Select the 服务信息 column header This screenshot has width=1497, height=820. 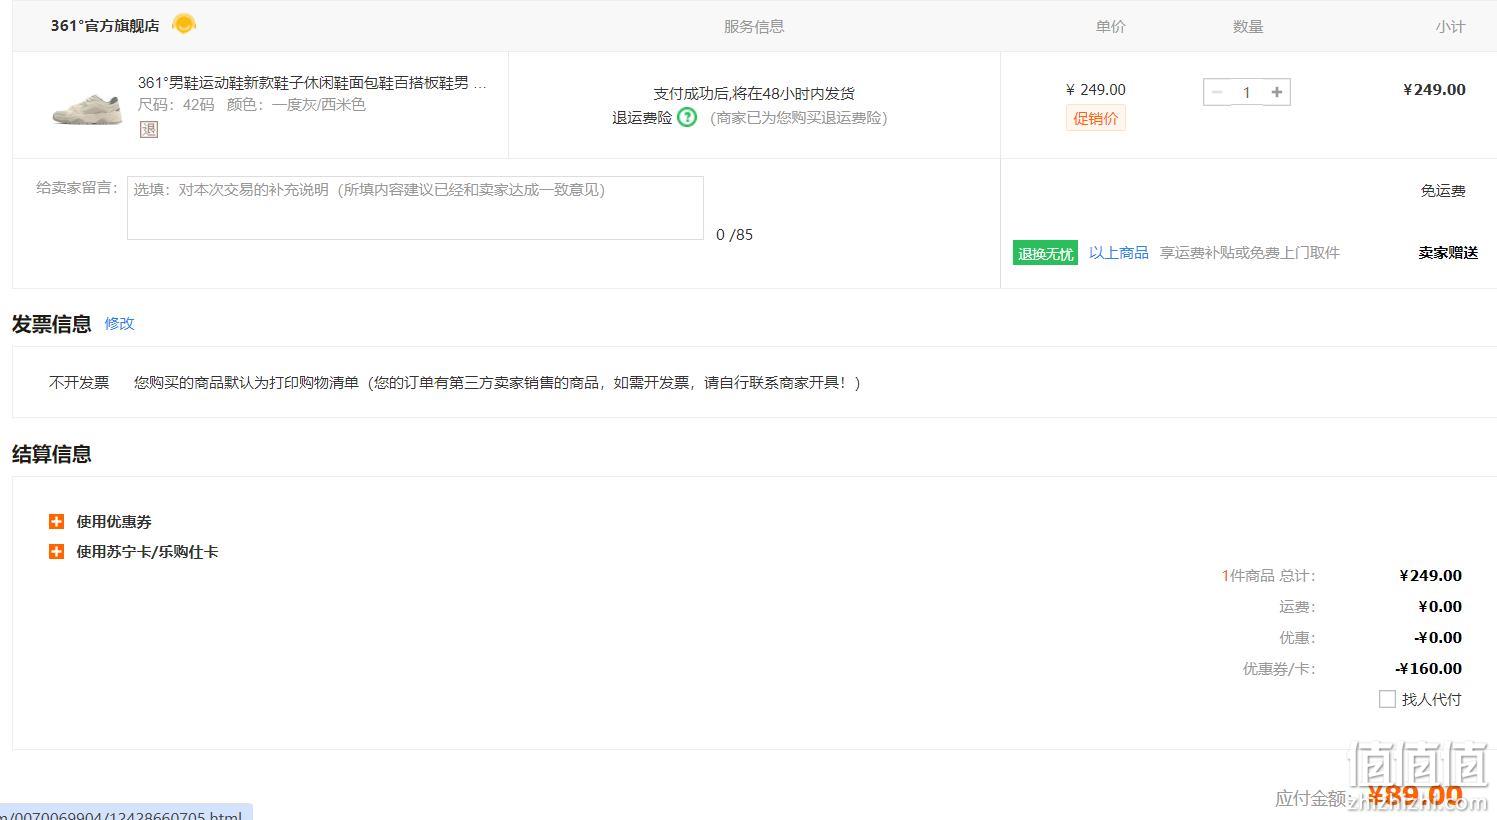click(x=754, y=26)
